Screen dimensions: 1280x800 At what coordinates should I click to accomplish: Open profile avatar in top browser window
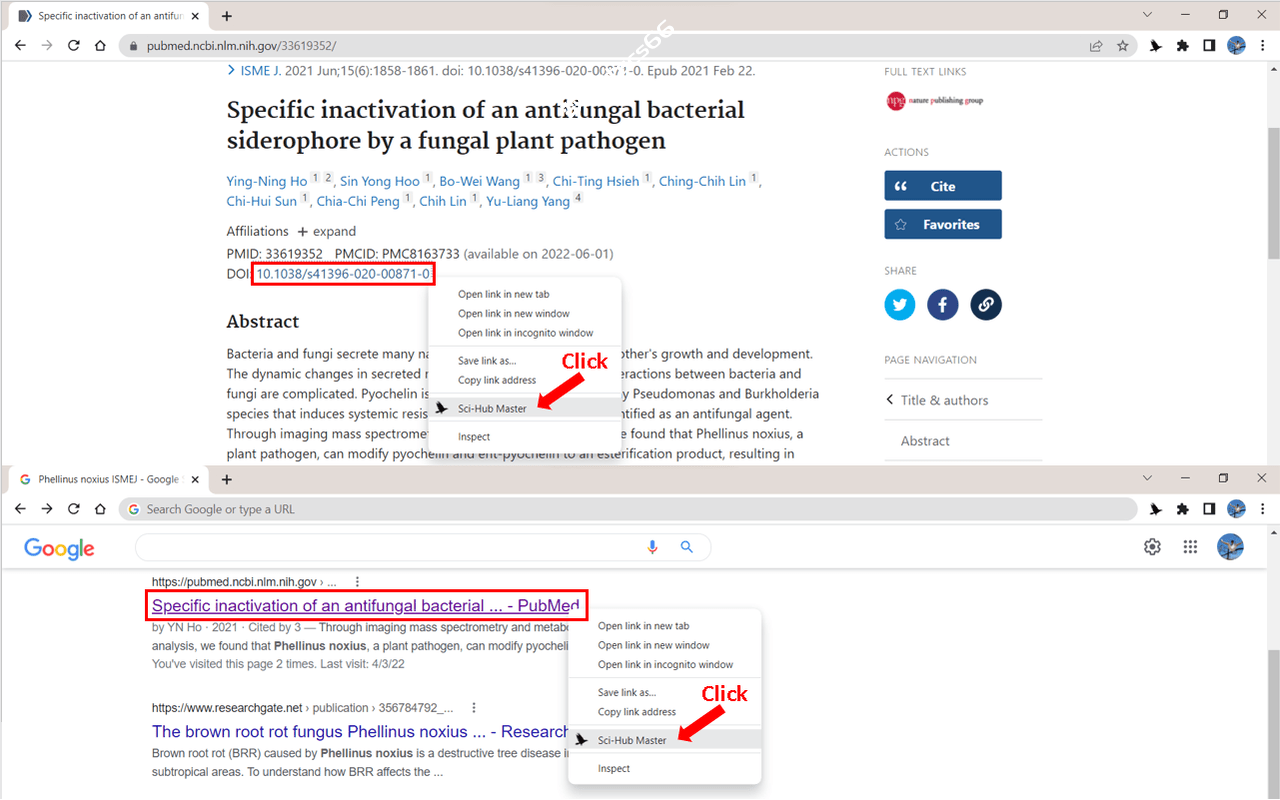pos(1236,45)
